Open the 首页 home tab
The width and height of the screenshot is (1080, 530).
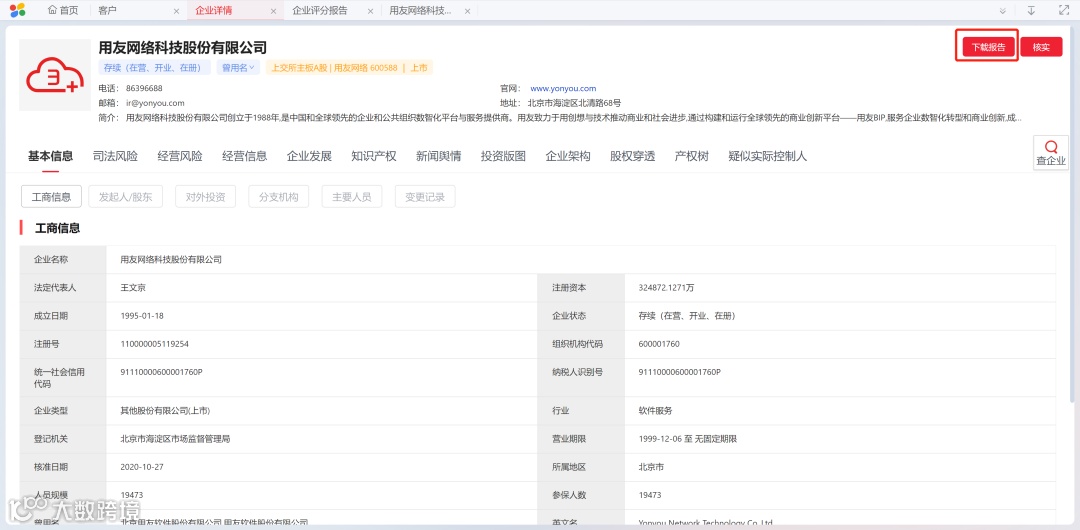click(63, 10)
